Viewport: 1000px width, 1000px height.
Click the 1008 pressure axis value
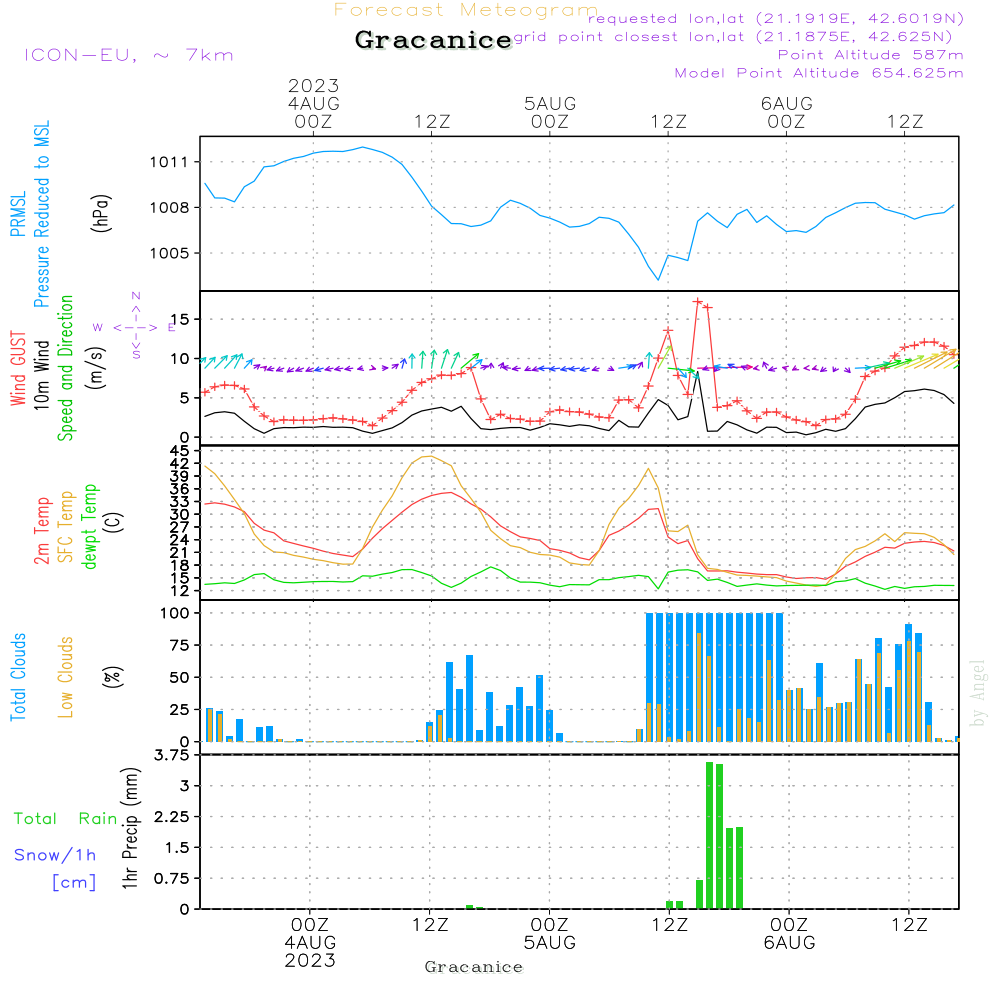click(169, 208)
